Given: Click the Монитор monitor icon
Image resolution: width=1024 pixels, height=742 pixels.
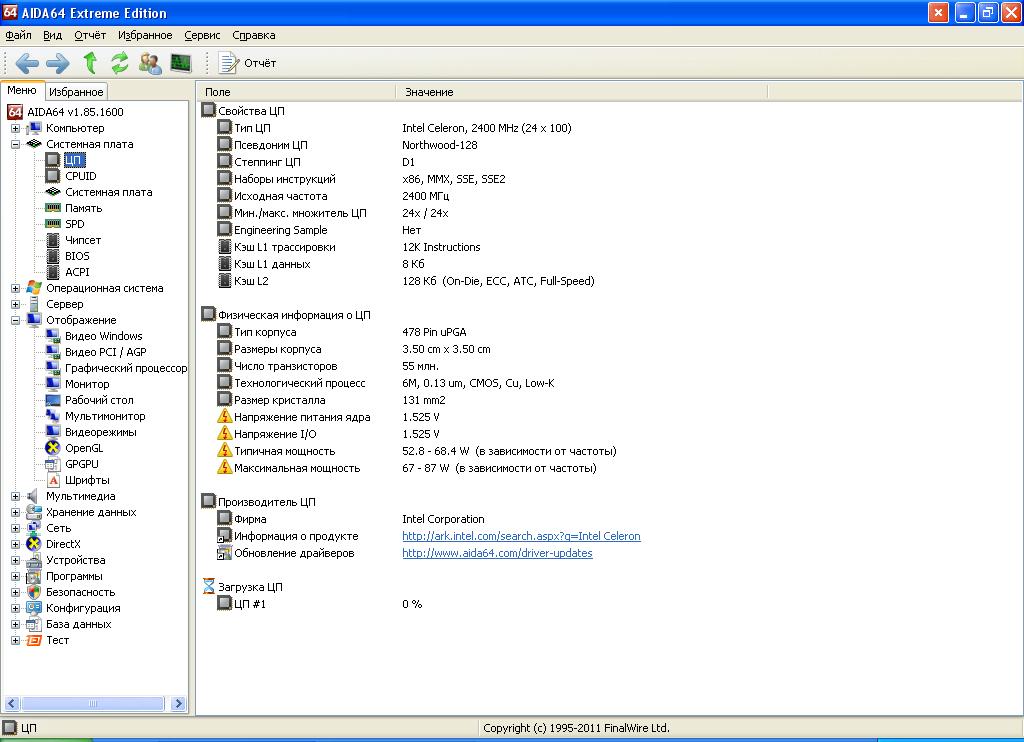Looking at the screenshot, I should pyautogui.click(x=53, y=384).
